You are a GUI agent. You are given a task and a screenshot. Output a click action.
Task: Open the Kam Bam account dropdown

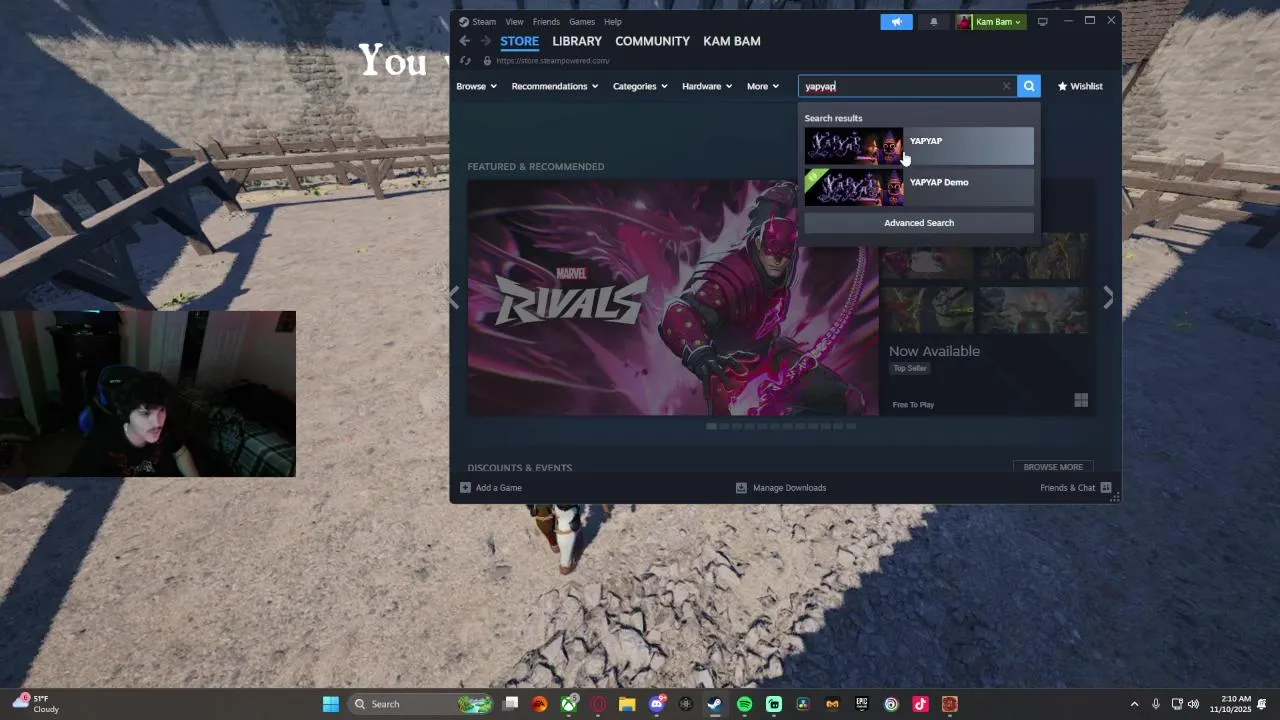coord(991,21)
